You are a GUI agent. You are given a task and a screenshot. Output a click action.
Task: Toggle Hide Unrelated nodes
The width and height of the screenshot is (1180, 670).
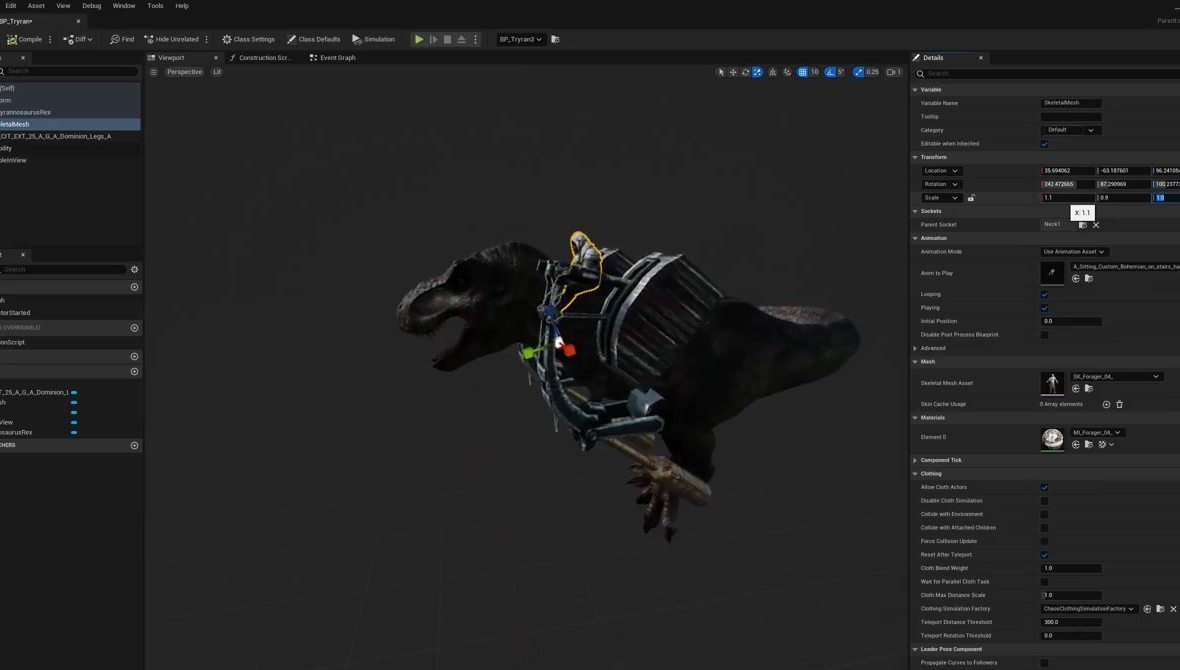click(172, 39)
